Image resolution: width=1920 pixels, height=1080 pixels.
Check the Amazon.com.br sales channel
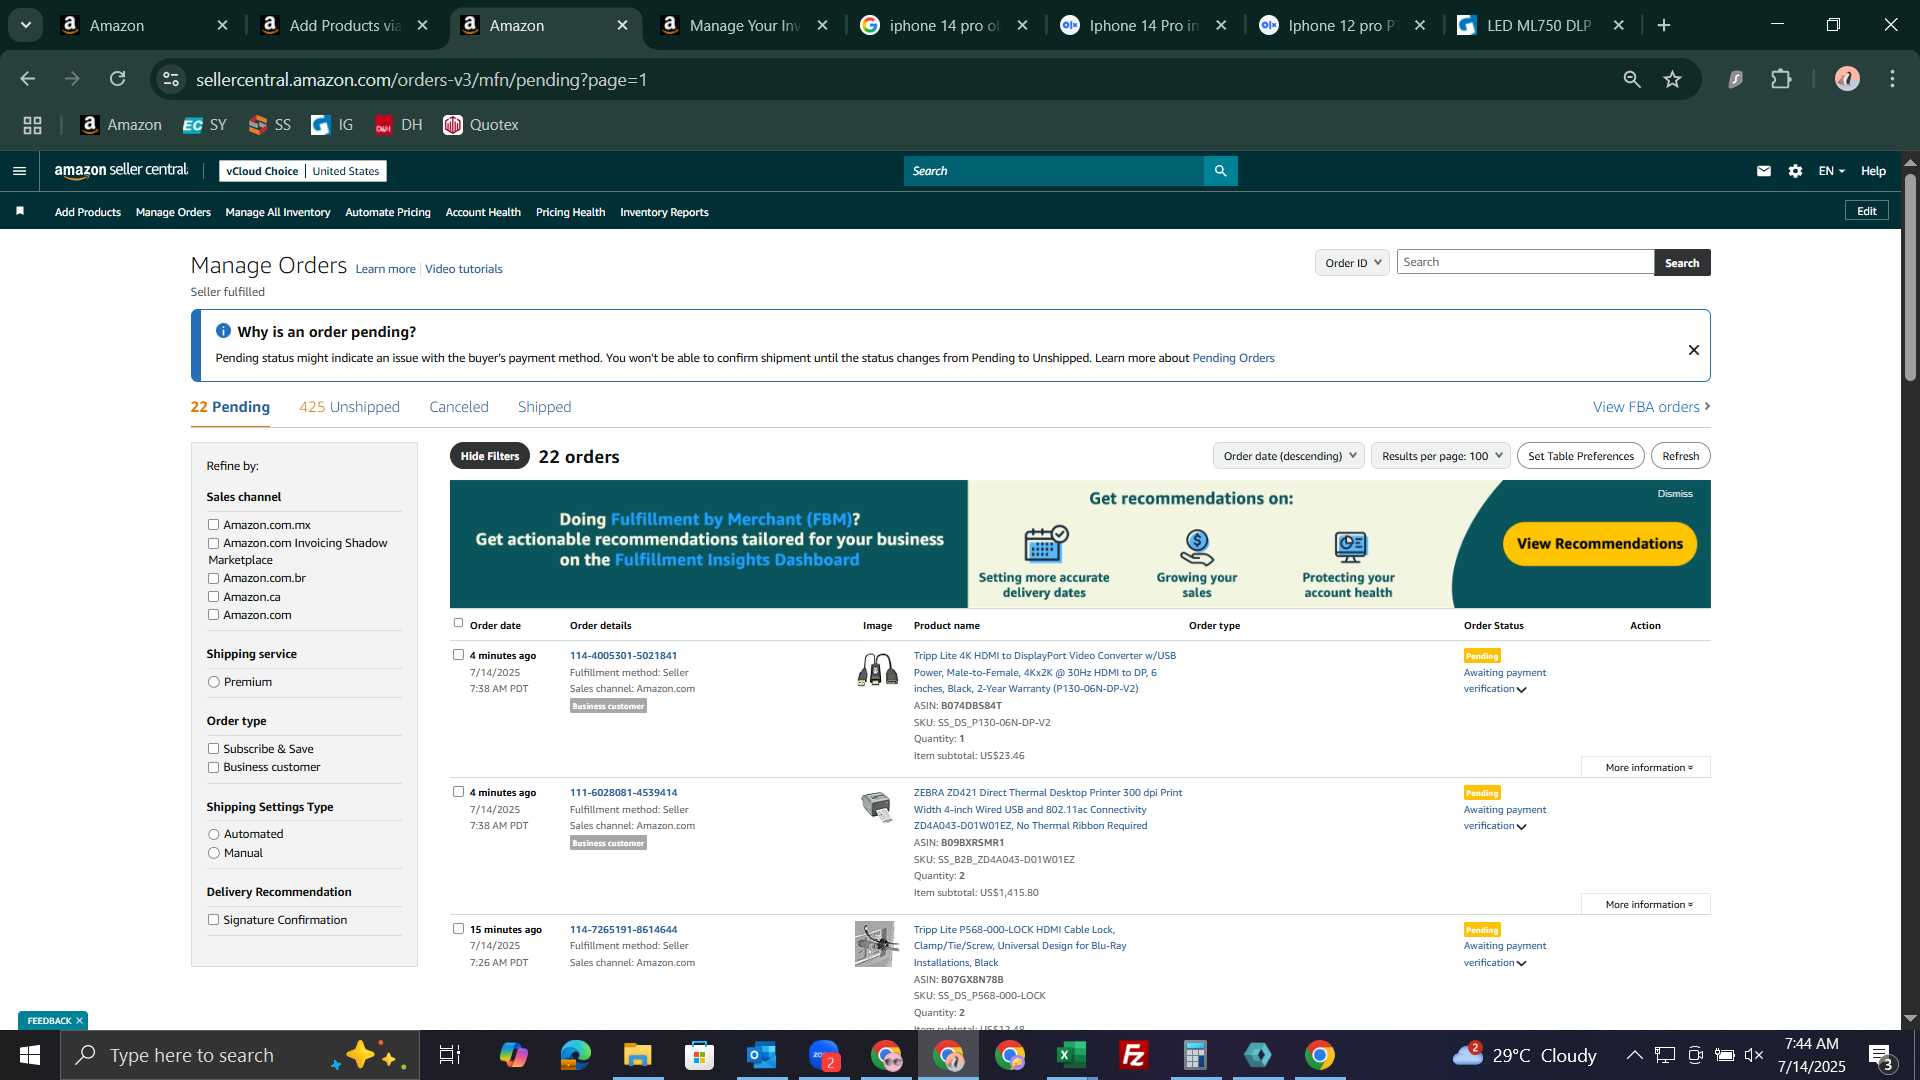213,578
